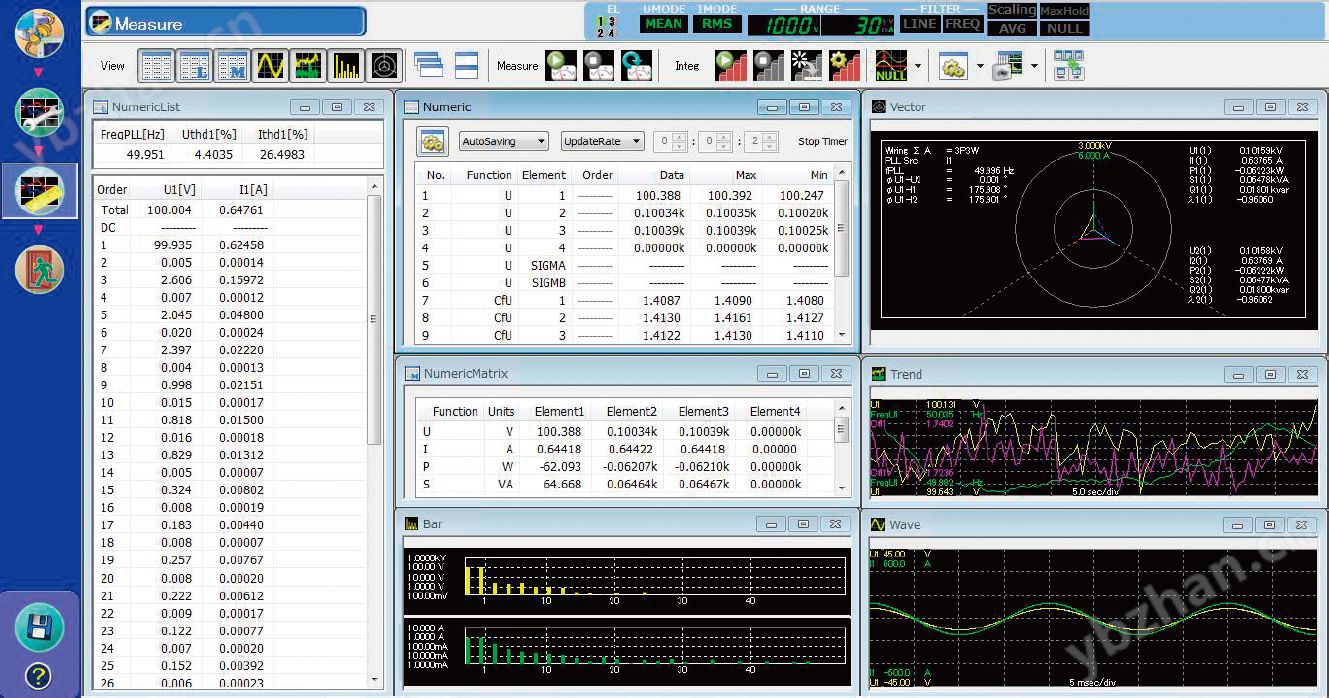
Task: Open the AutoSaving dropdown
Action: 503,141
